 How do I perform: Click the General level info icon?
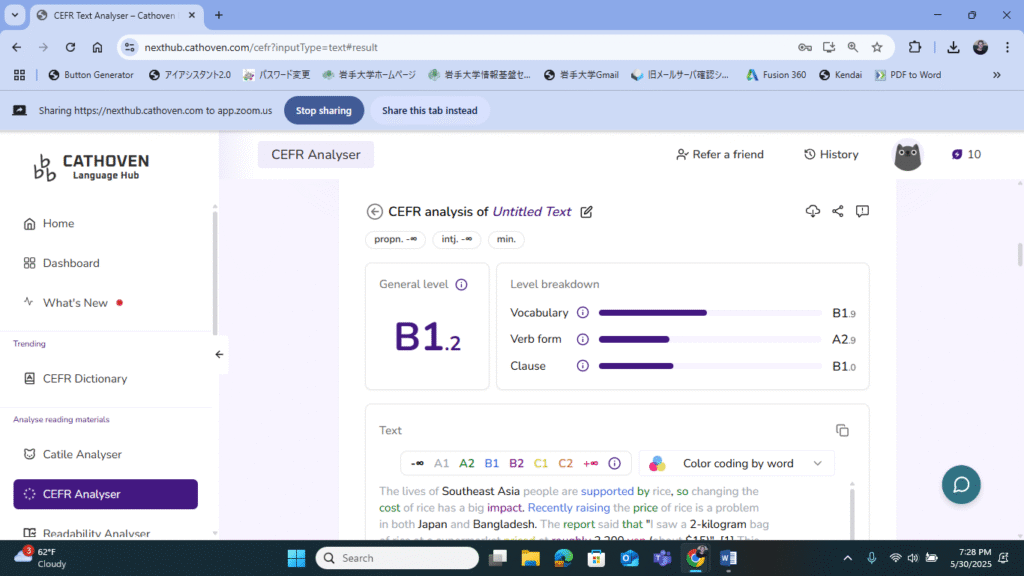pyautogui.click(x=461, y=285)
